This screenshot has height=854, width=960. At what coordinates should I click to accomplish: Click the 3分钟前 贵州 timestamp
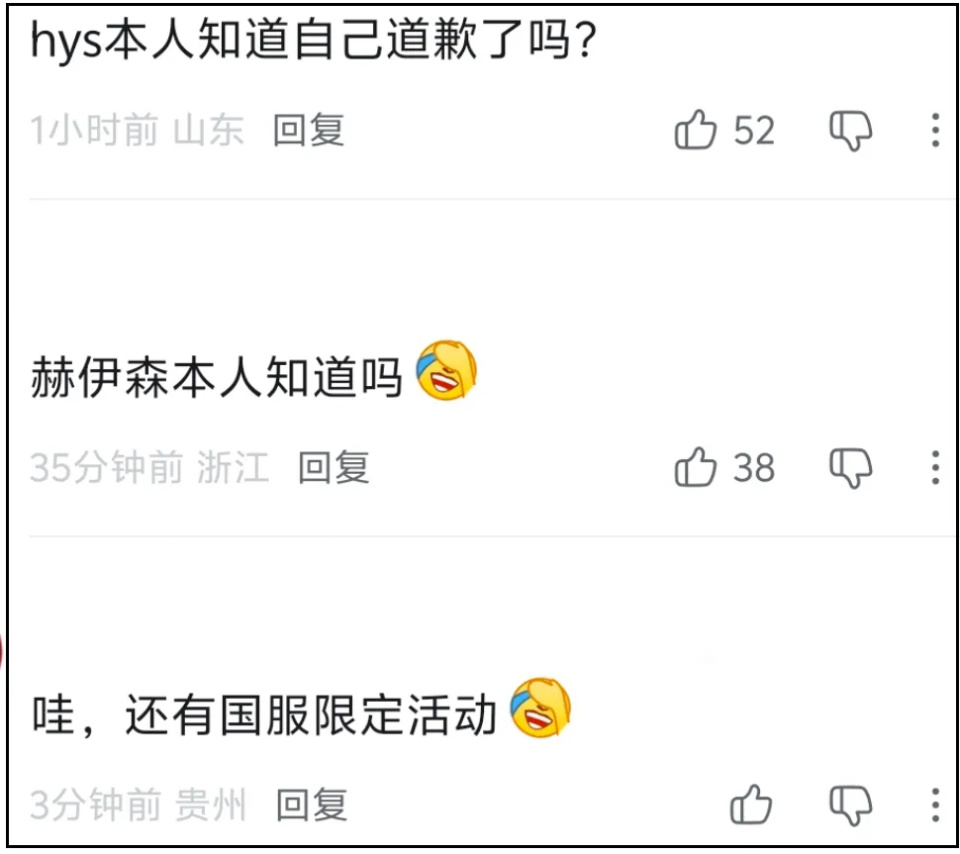[x=137, y=804]
